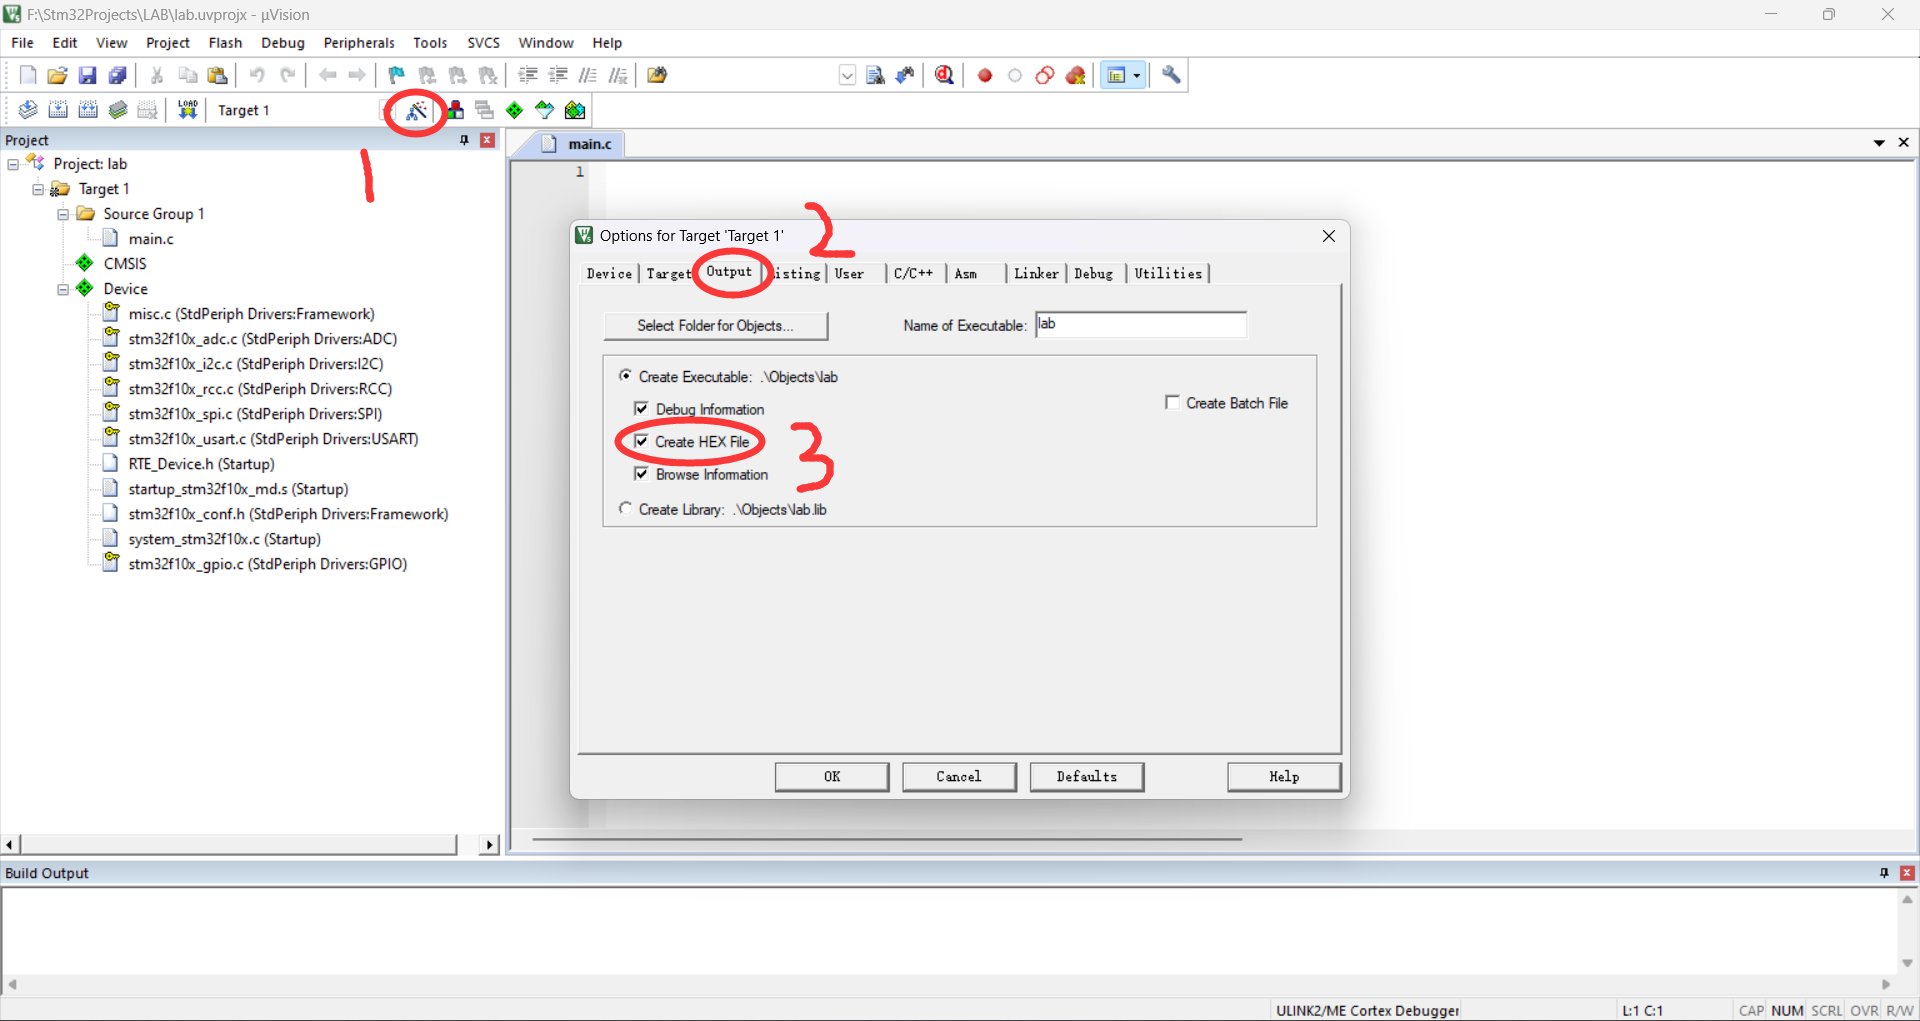Start the debug session with the magnifier icon
Viewport: 1920px width, 1021px height.
(944, 75)
